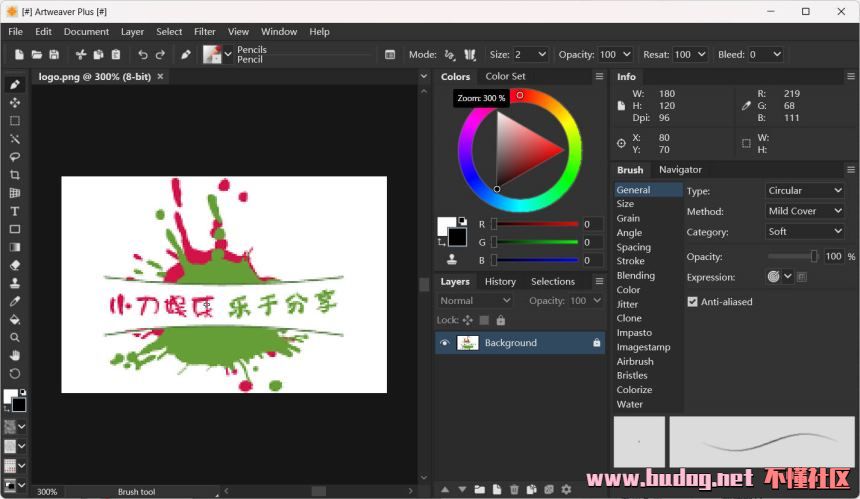Select the Text tool
Viewport: 860px width, 499px height.
[x=15, y=211]
